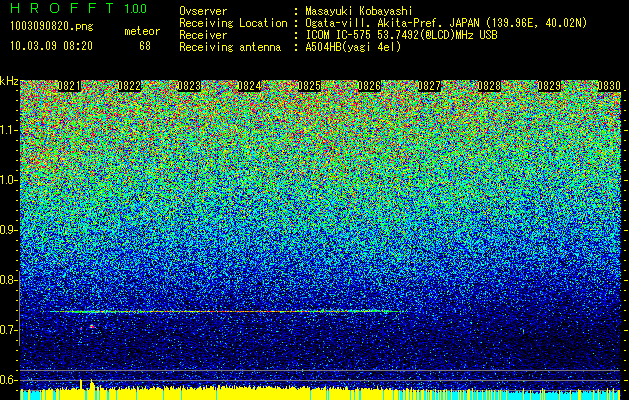Click the A504HB(yagi 4el) antenna text
The width and height of the screenshot is (629, 400).
[353, 47]
